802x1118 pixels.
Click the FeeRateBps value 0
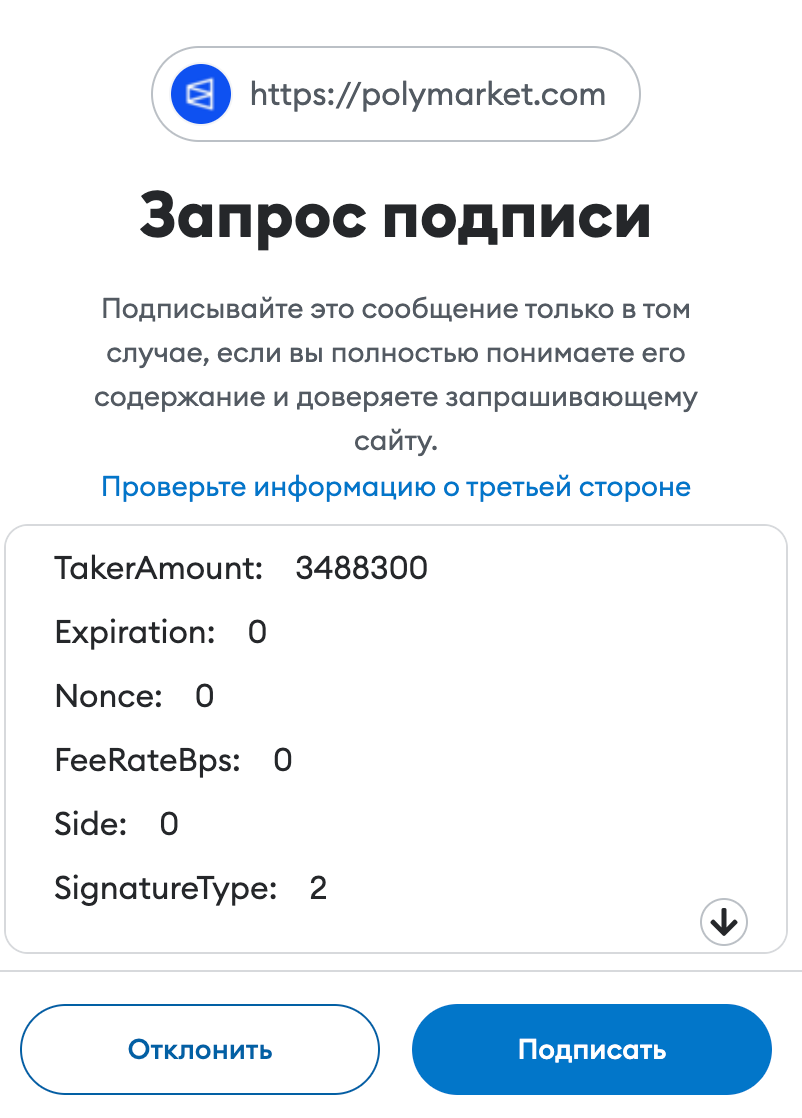(x=282, y=761)
